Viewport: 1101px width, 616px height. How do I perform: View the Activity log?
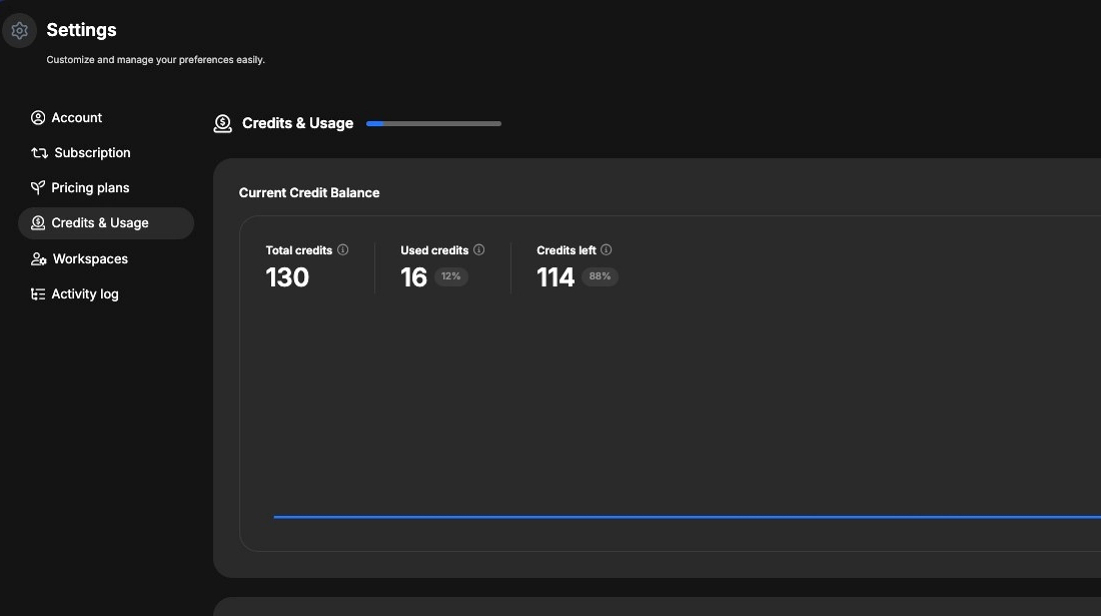(85, 294)
